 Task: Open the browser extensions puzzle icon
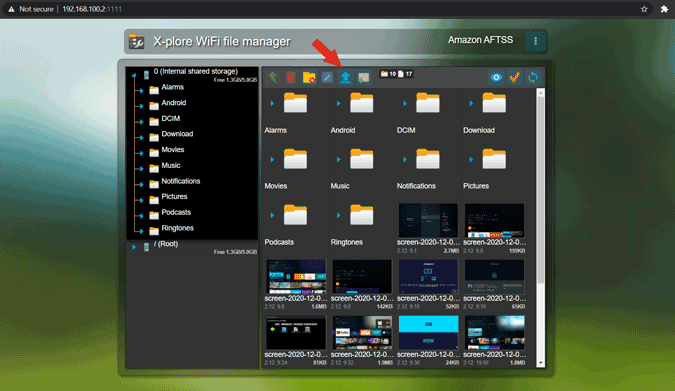[664, 9]
